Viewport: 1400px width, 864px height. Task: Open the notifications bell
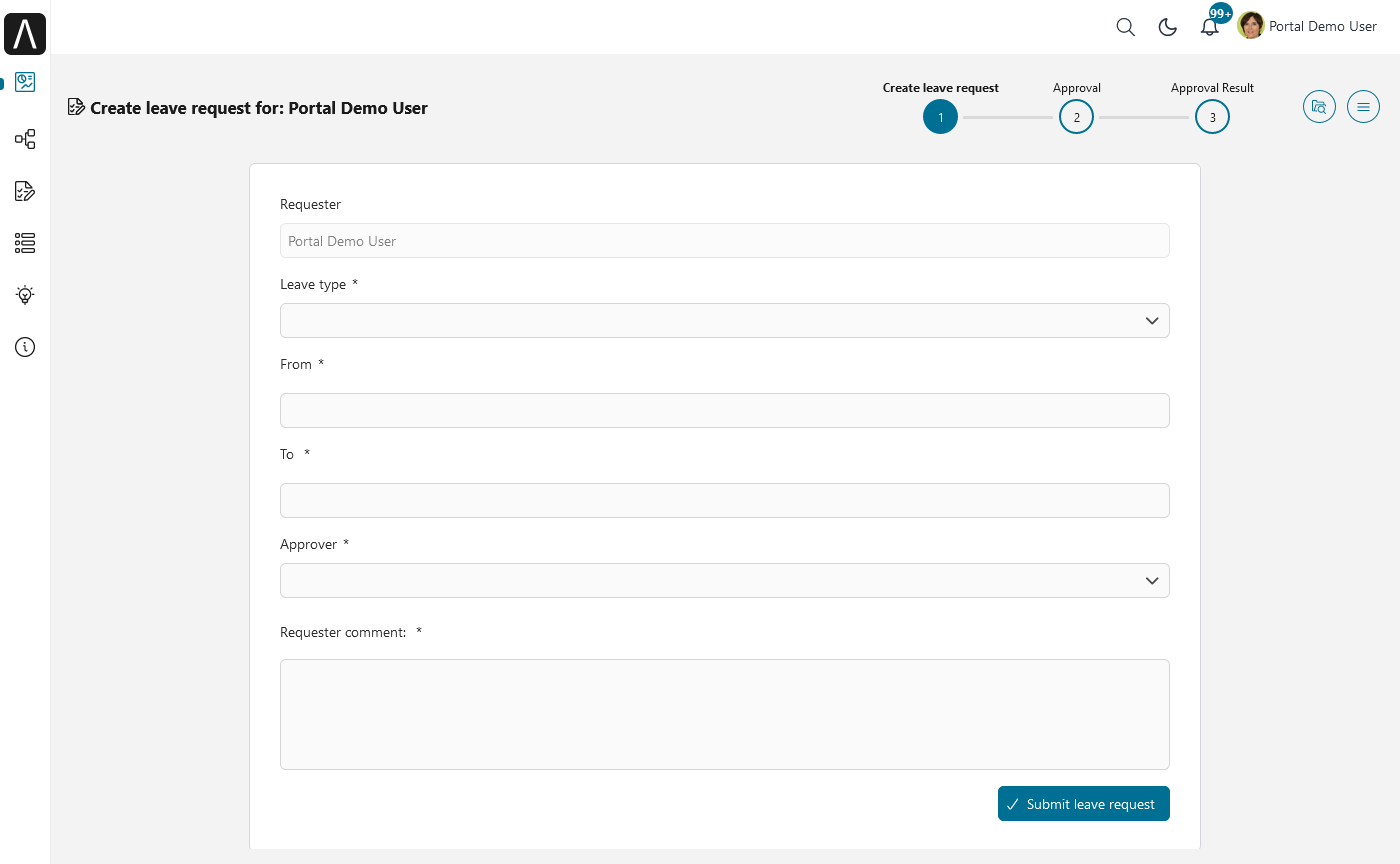[1209, 28]
